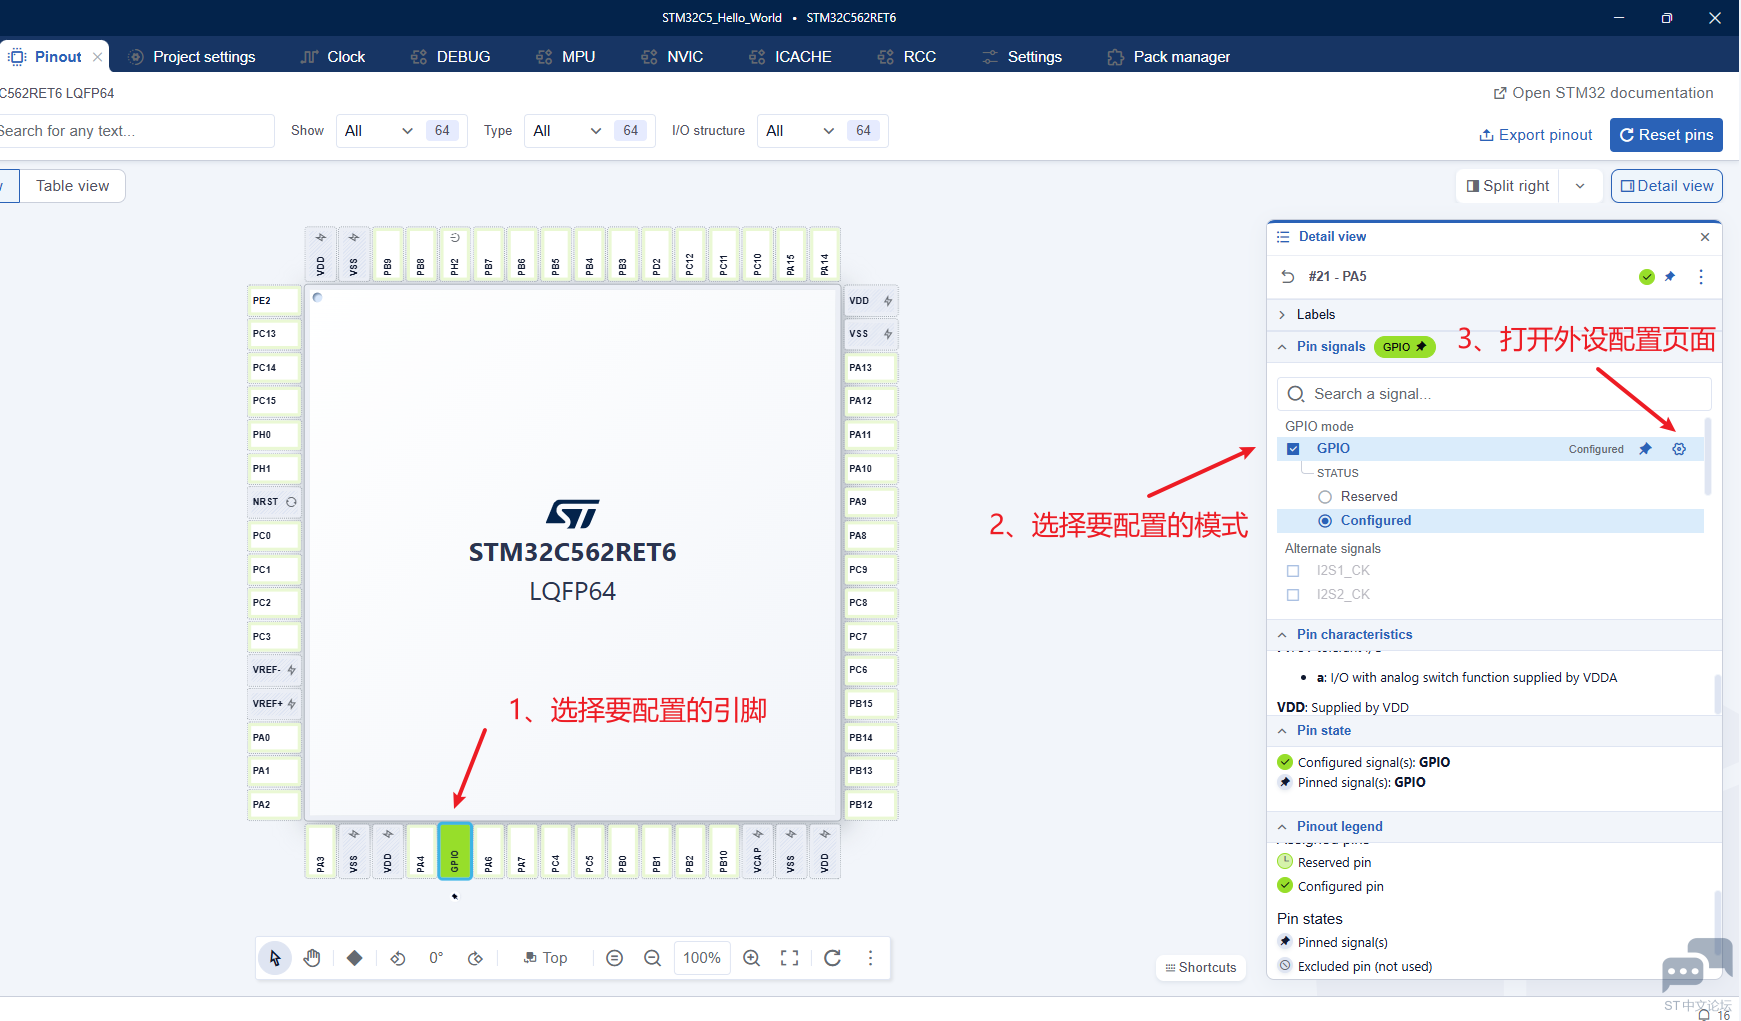Screen dimensions: 1741x1021
Task: Open peripheral configuration gear for GPIO
Action: 1679,449
